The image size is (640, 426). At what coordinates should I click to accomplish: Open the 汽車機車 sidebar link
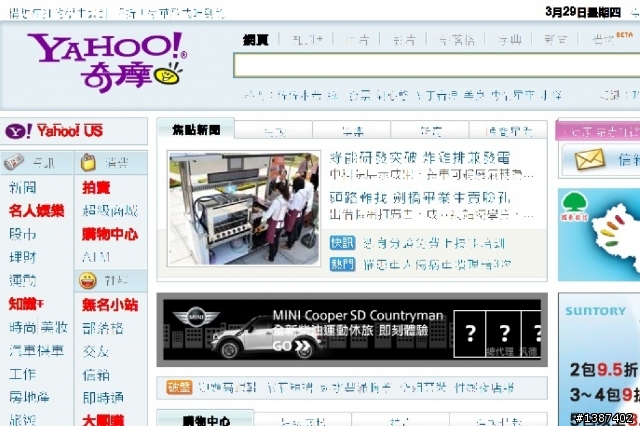(37, 350)
